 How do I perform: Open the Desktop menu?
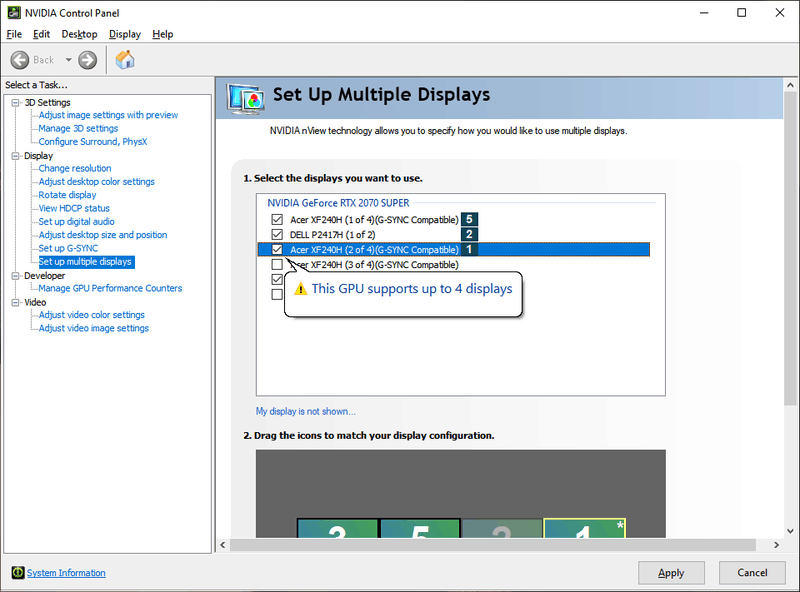tap(80, 34)
